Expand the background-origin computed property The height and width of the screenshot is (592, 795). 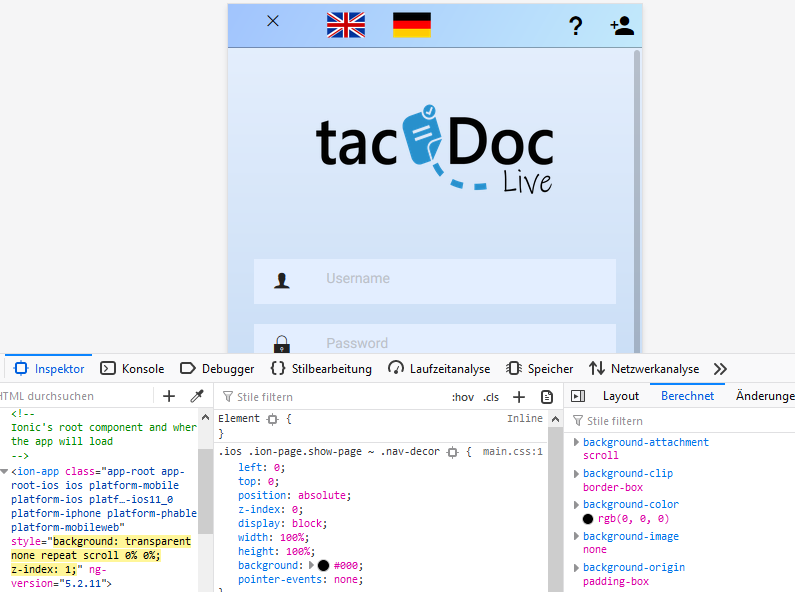(576, 567)
